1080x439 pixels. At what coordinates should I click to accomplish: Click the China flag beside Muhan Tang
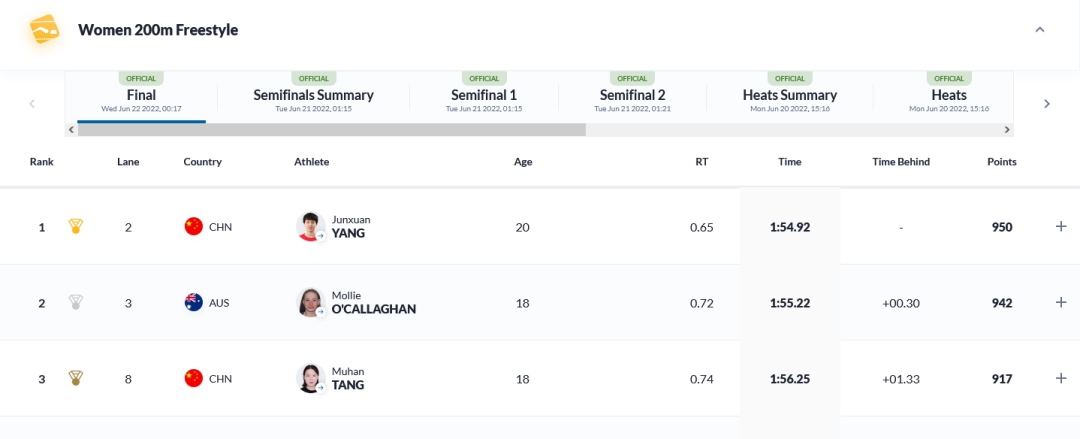tap(194, 379)
